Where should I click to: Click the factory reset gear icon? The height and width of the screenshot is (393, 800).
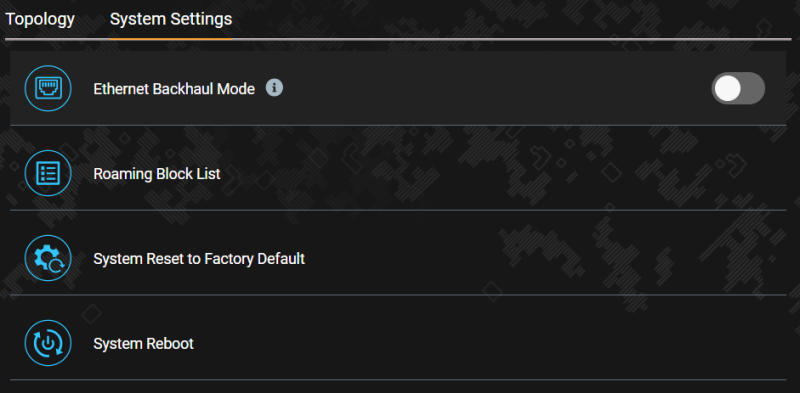pos(48,258)
